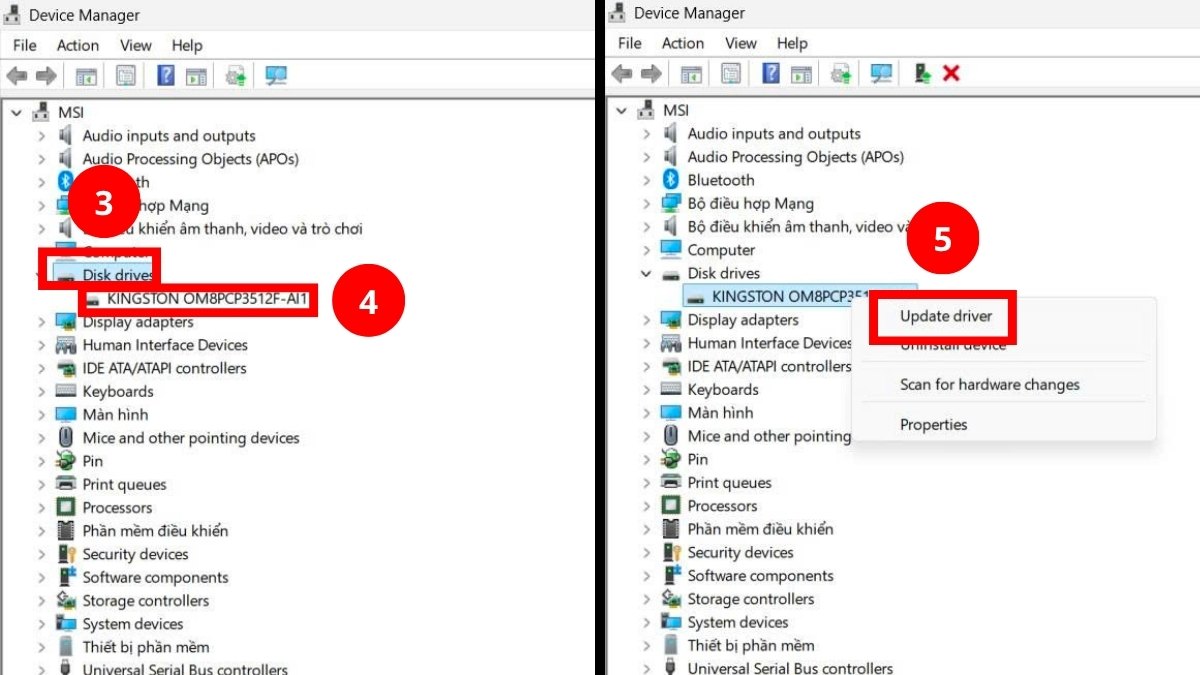Select Thiết bị phần mềm in left window
This screenshot has width=1200, height=675.
coord(146,647)
